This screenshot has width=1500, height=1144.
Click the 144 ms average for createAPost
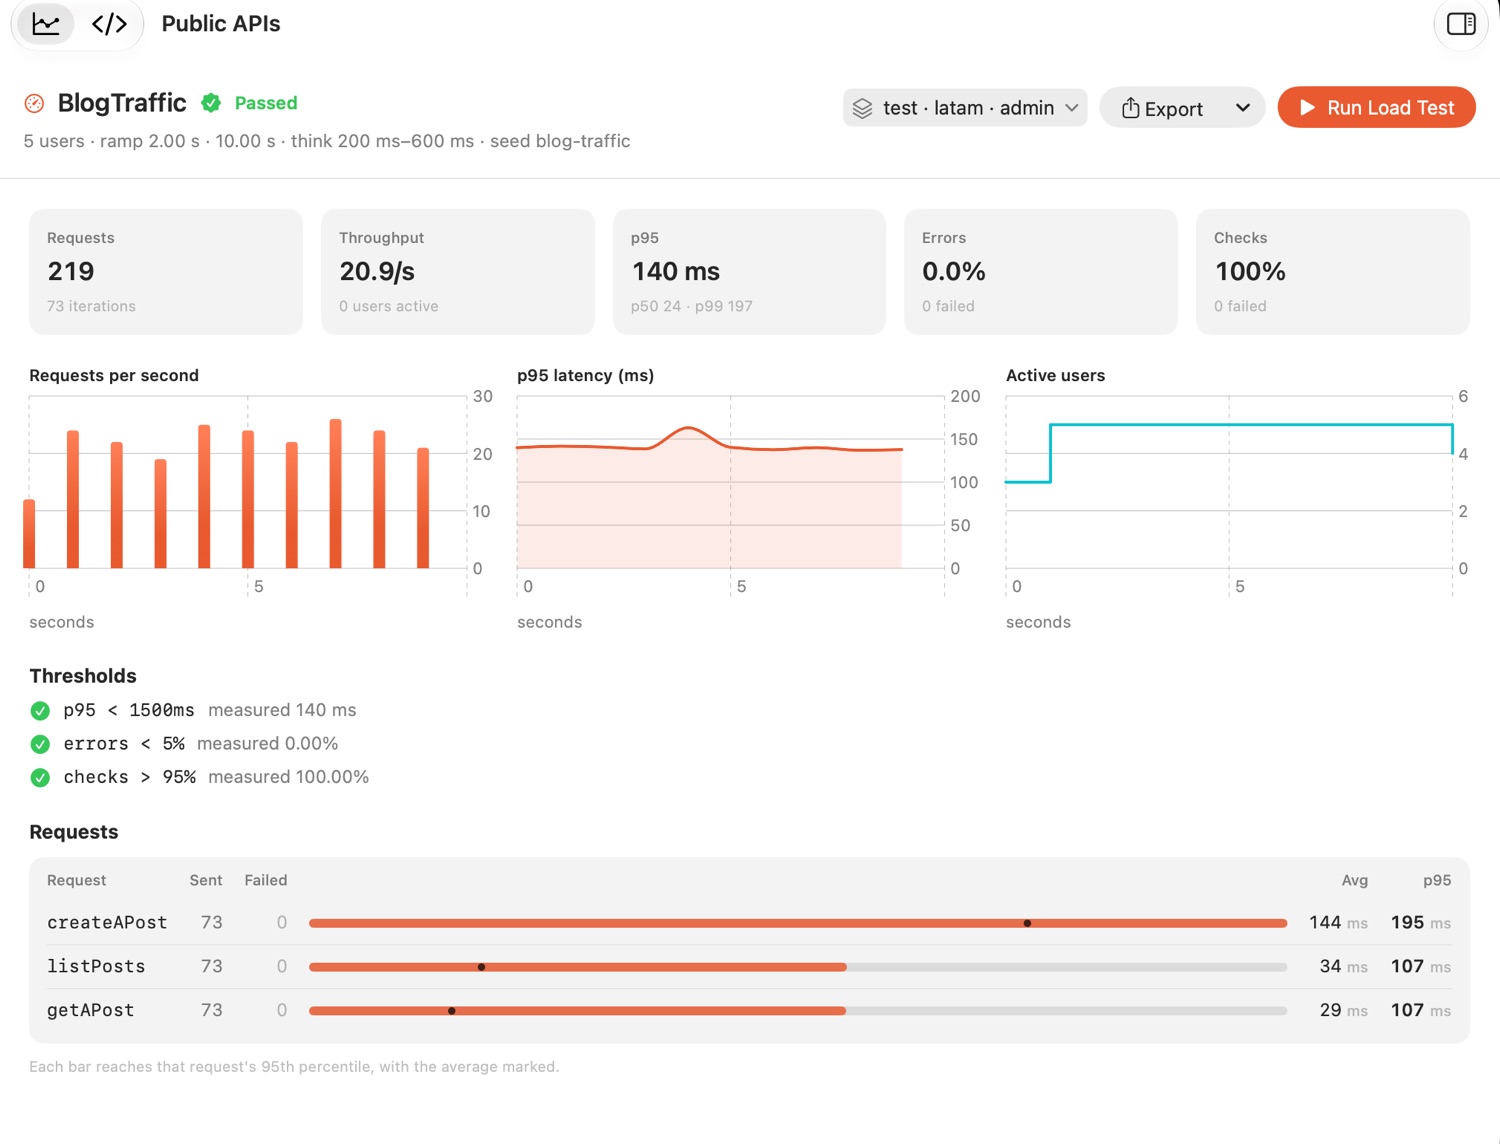(x=1338, y=923)
